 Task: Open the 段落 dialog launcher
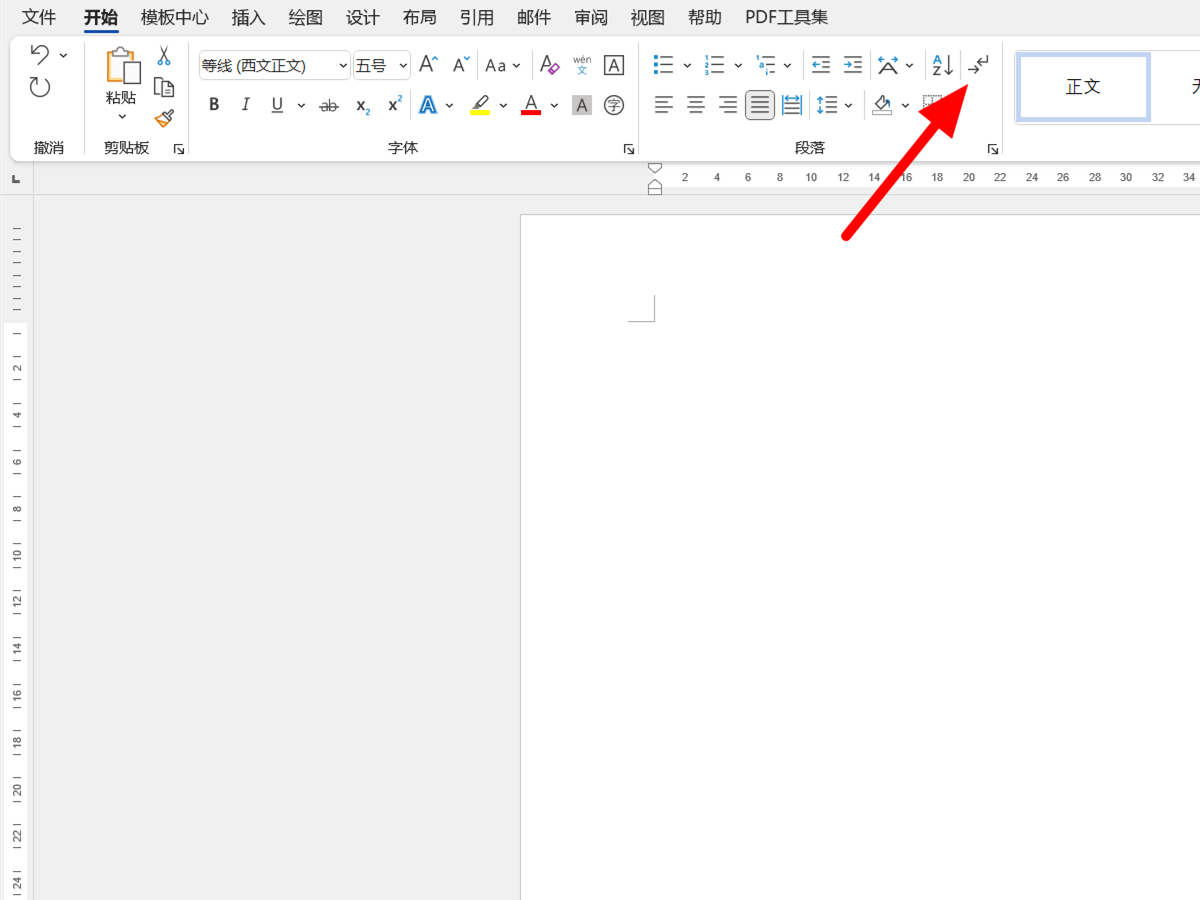click(x=993, y=149)
